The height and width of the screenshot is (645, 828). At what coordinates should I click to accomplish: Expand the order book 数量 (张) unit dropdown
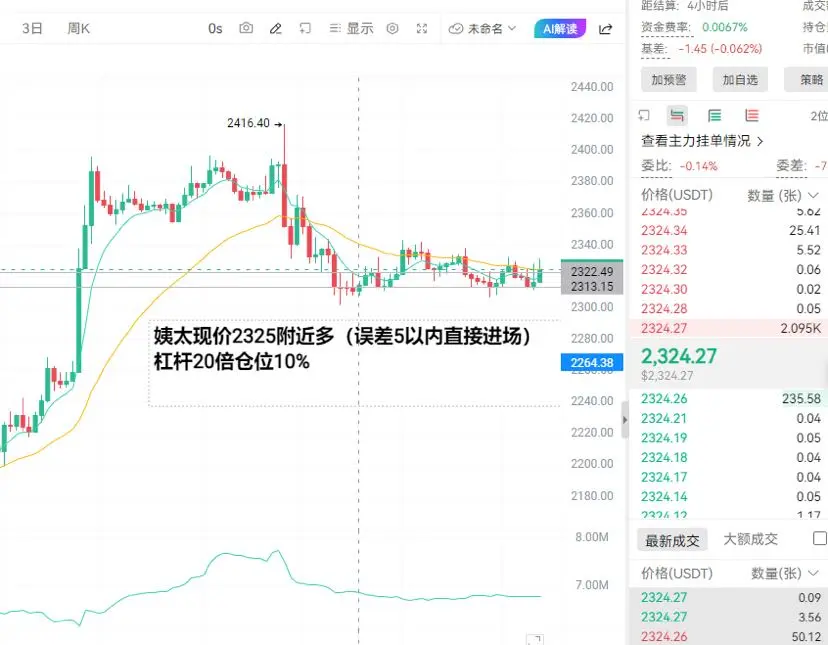click(x=783, y=196)
